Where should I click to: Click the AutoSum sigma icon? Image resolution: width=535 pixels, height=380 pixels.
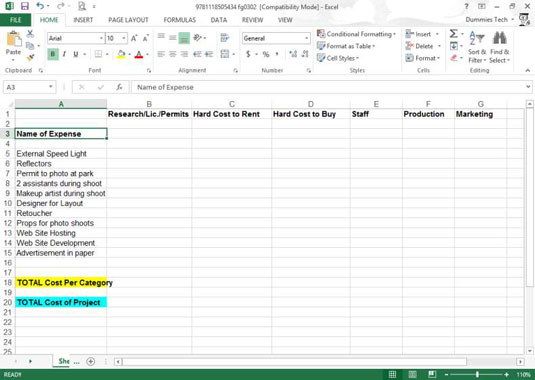(453, 34)
